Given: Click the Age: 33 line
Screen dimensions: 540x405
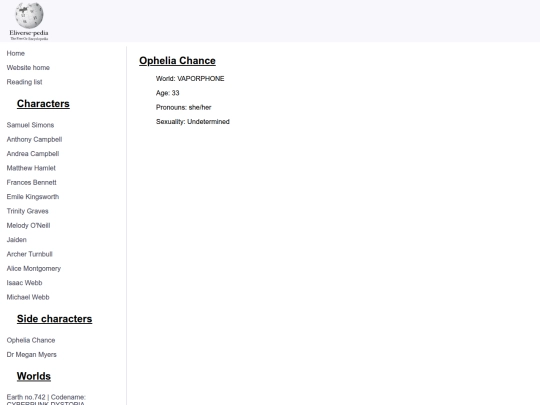Looking at the screenshot, I should tap(168, 93).
